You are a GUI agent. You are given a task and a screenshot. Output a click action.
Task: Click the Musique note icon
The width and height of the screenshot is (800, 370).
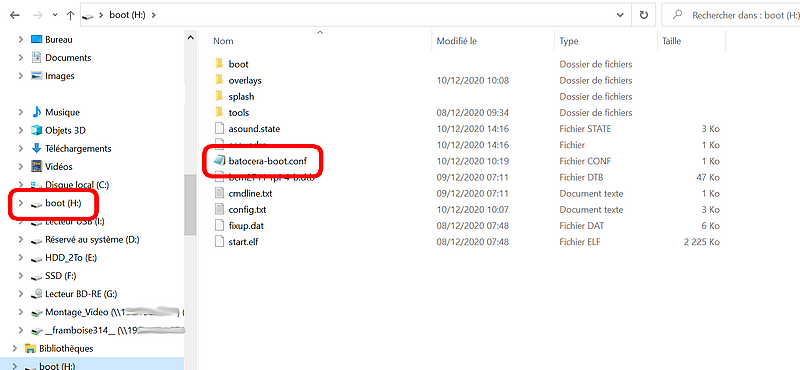tap(36, 112)
